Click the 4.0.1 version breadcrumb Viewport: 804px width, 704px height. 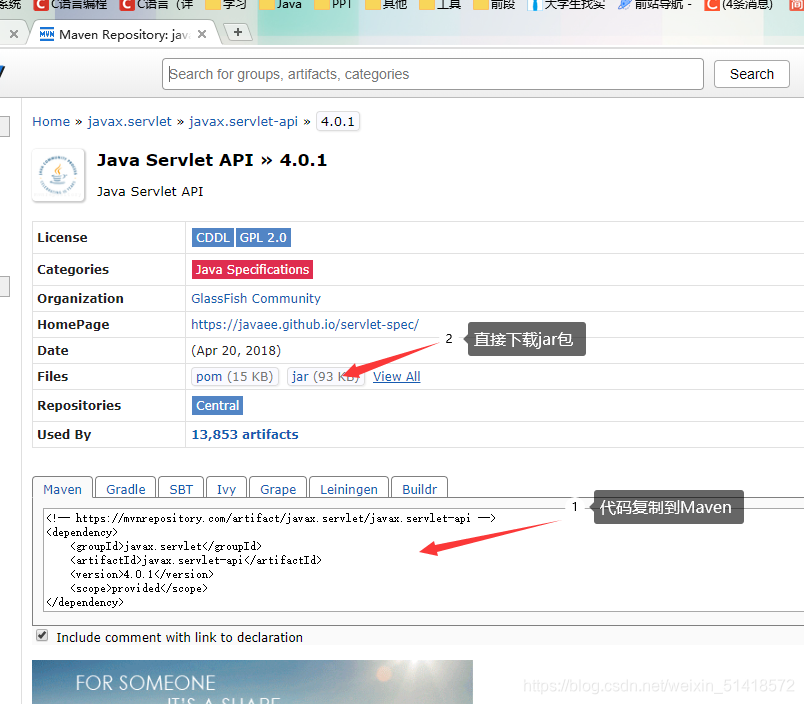click(338, 122)
